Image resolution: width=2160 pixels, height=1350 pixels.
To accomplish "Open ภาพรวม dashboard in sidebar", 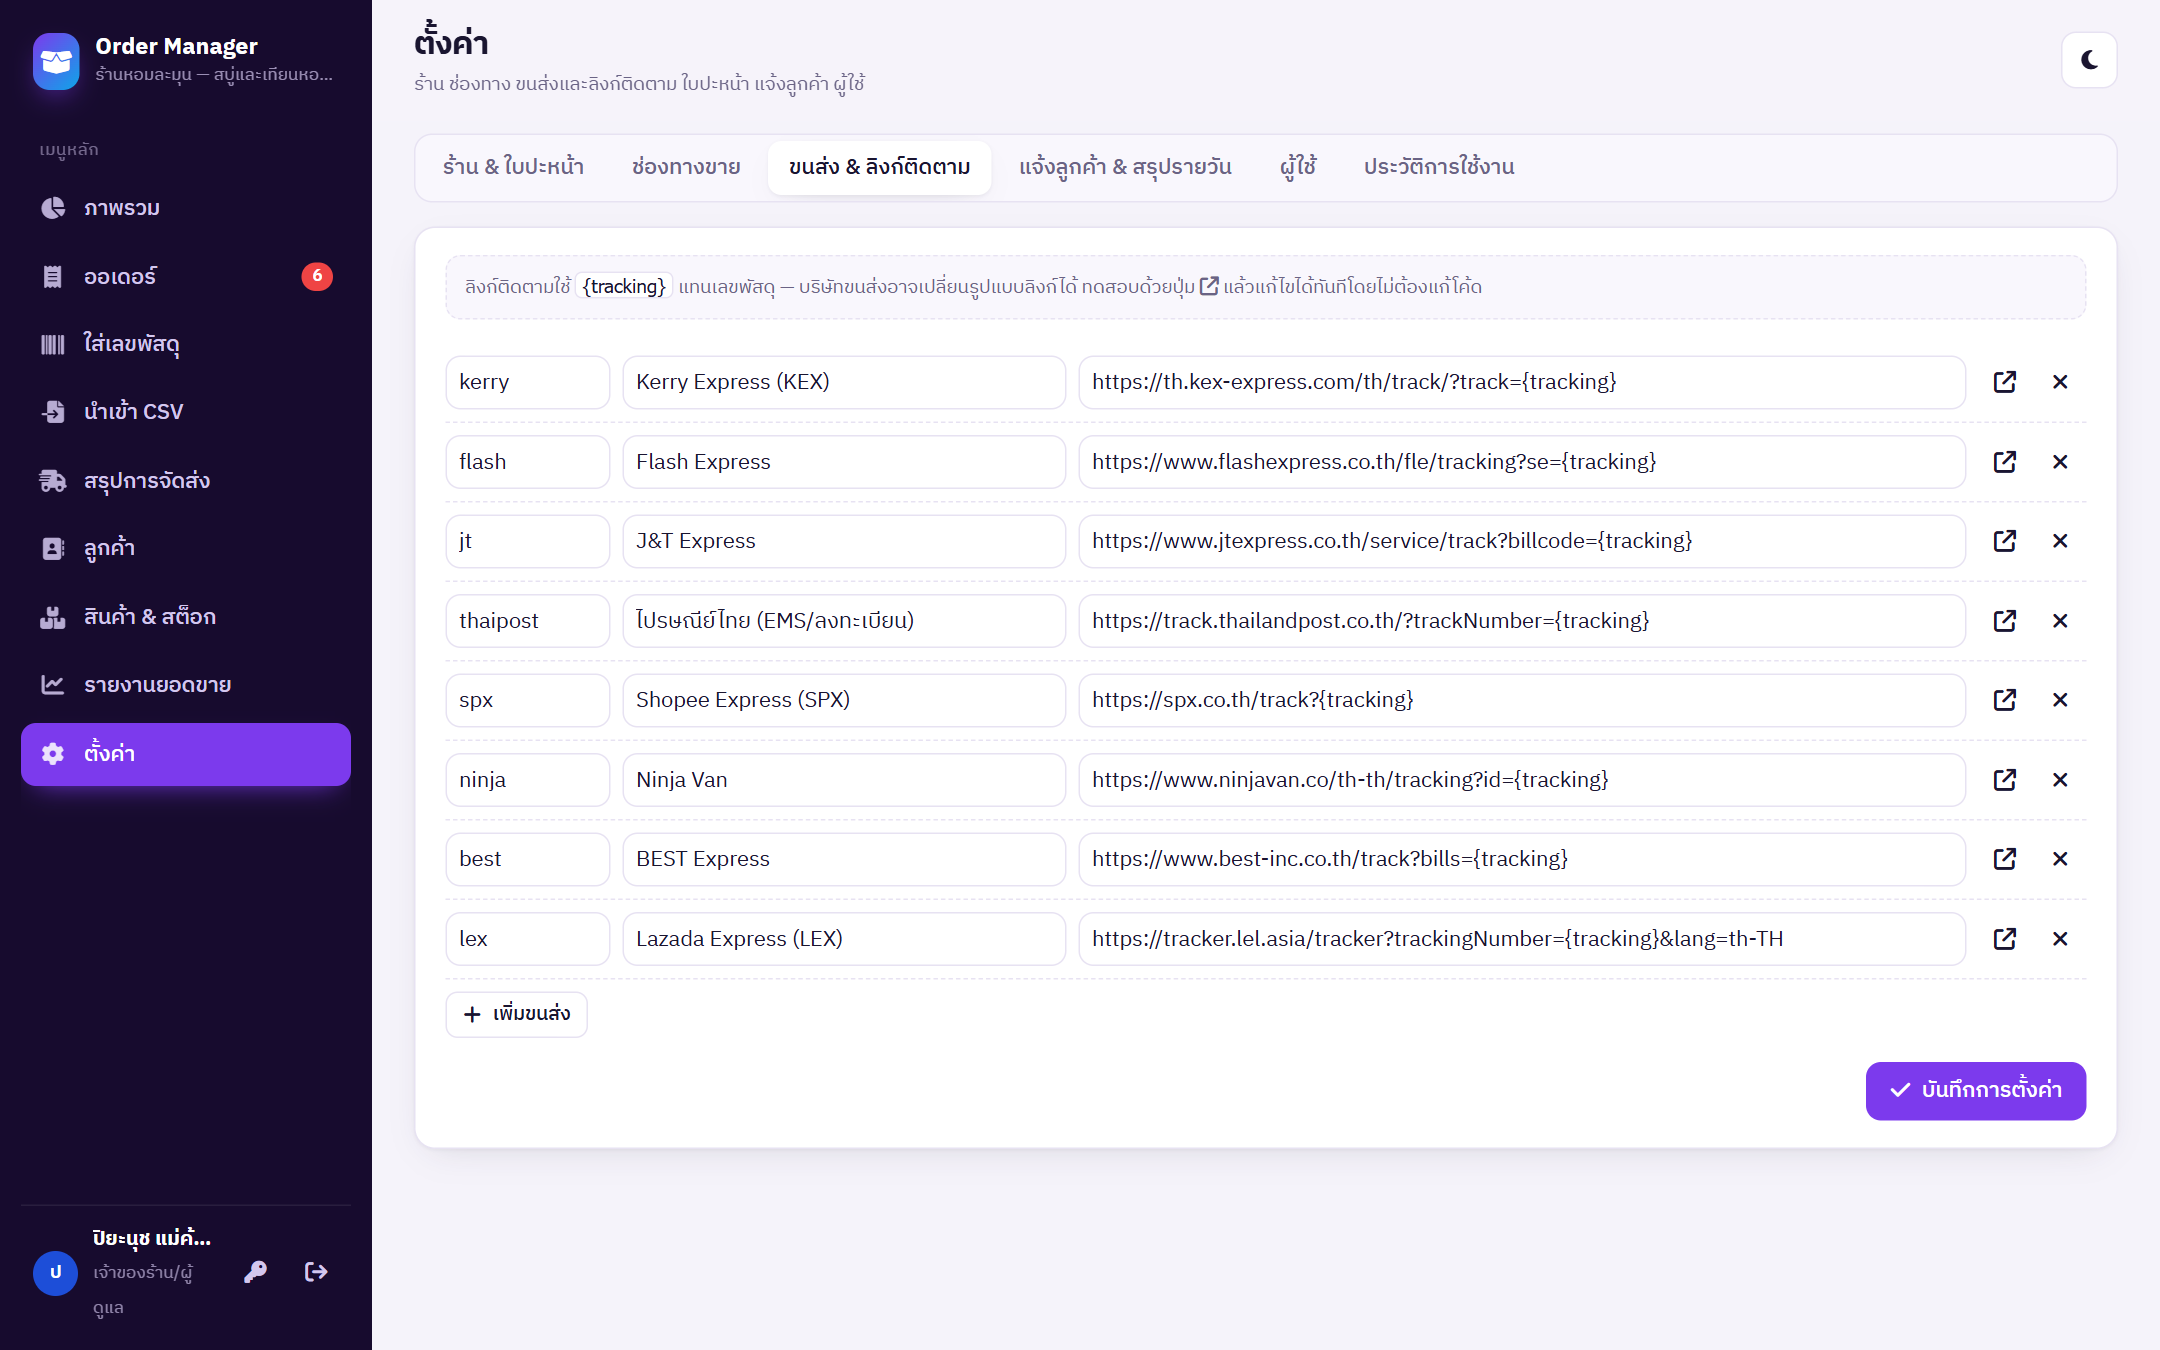I will pos(186,208).
